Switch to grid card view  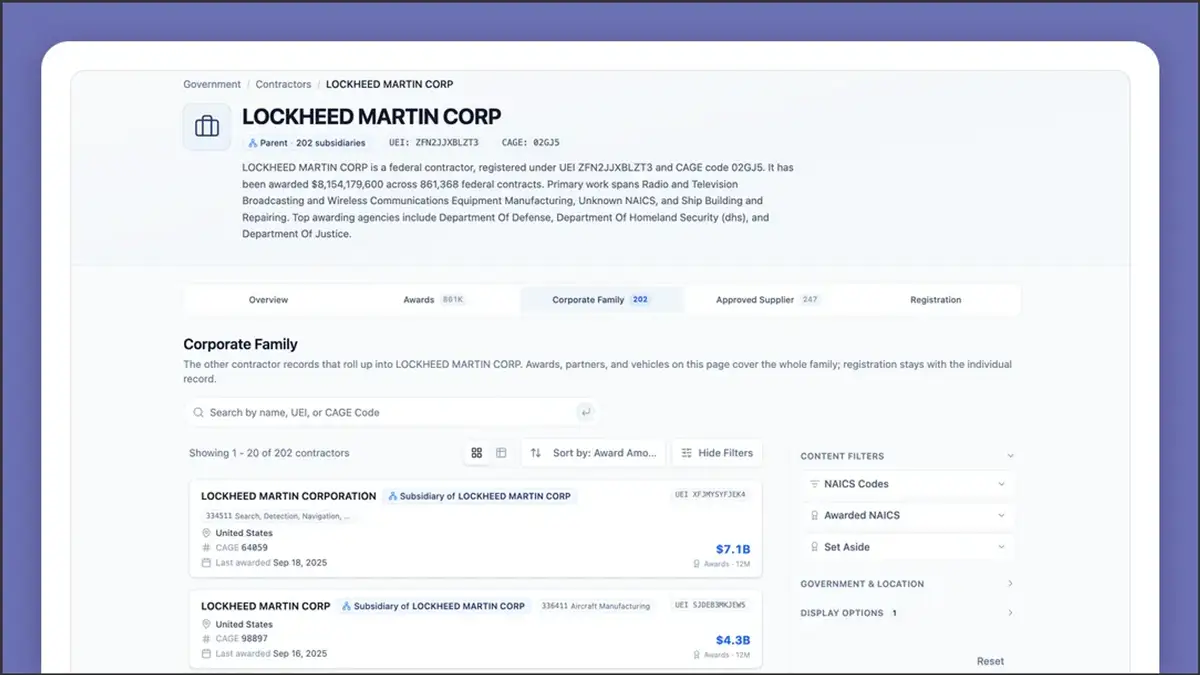coord(477,453)
